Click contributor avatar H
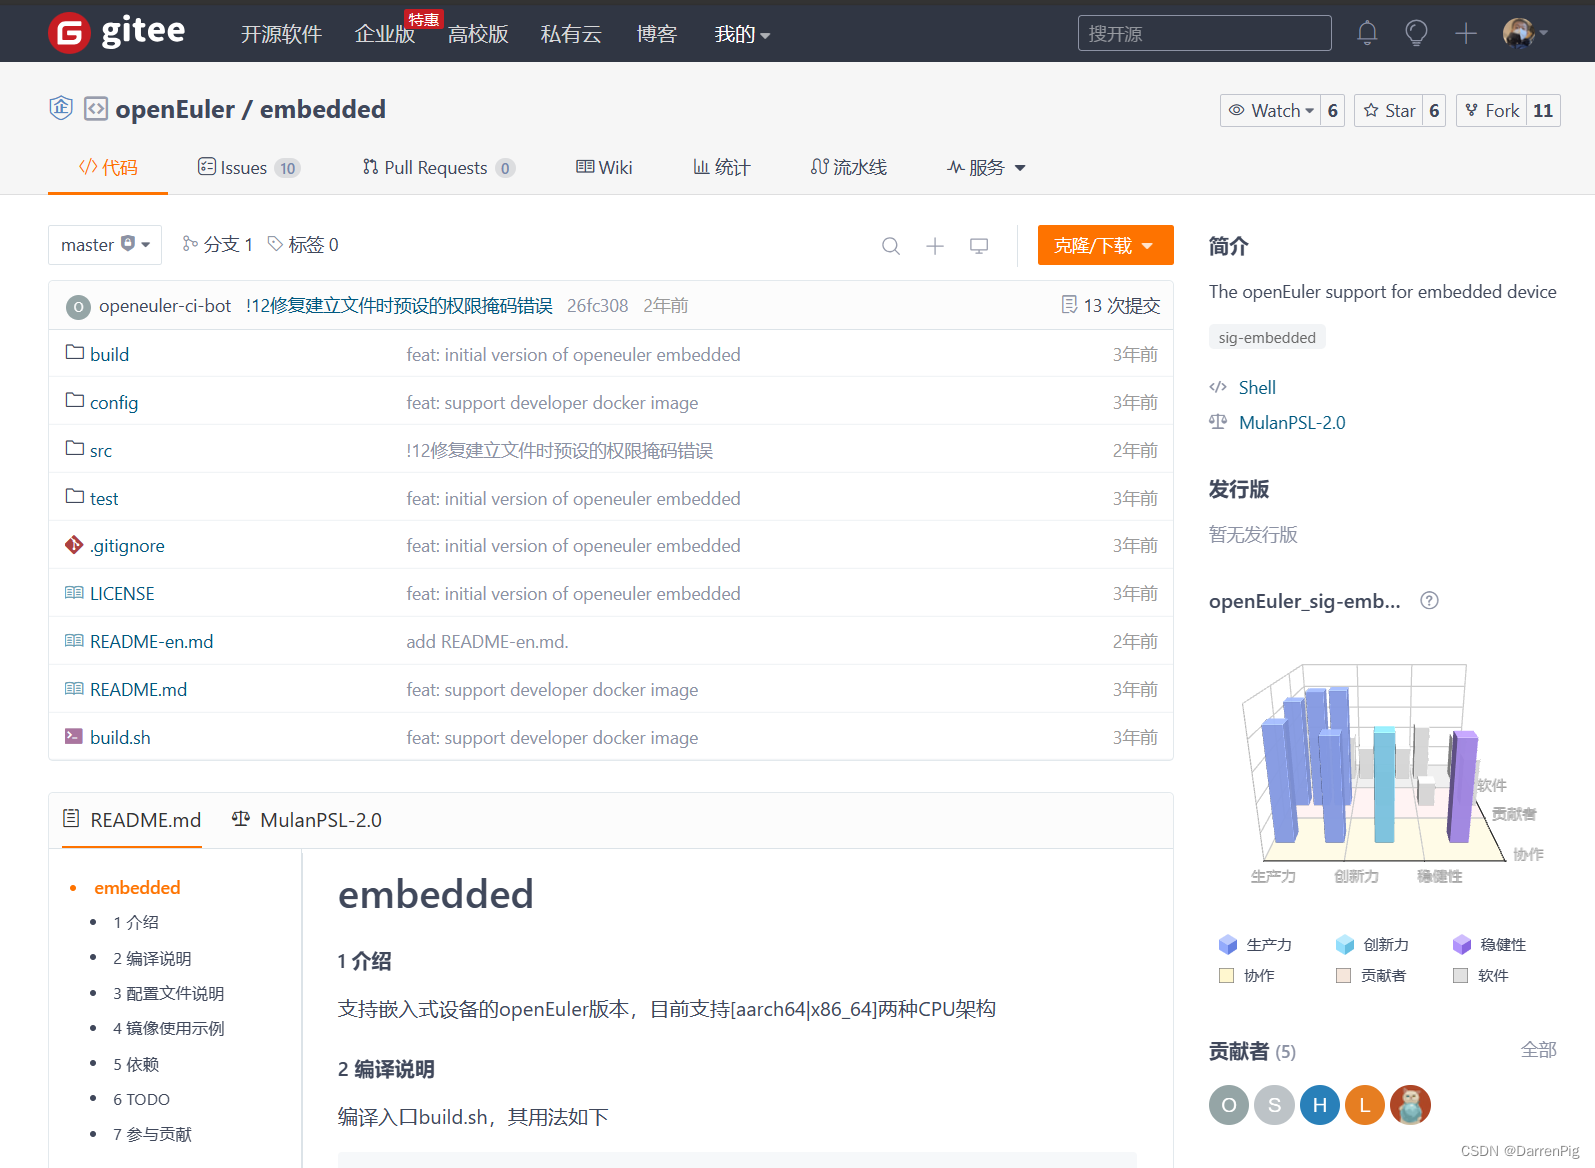 pyautogui.click(x=1320, y=1105)
